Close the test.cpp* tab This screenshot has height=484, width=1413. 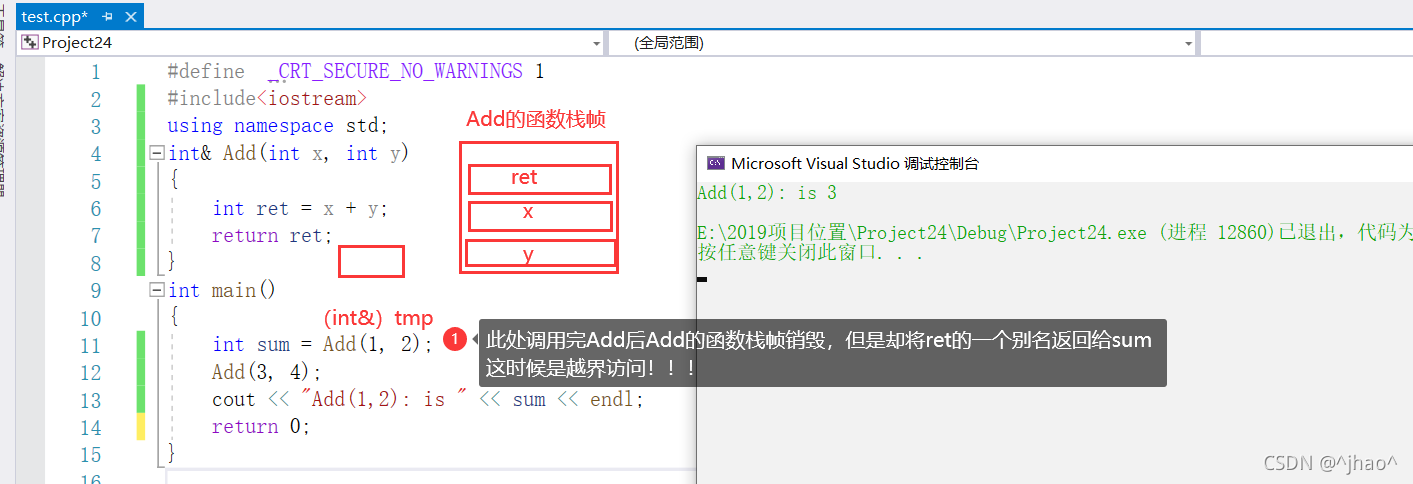coord(130,16)
